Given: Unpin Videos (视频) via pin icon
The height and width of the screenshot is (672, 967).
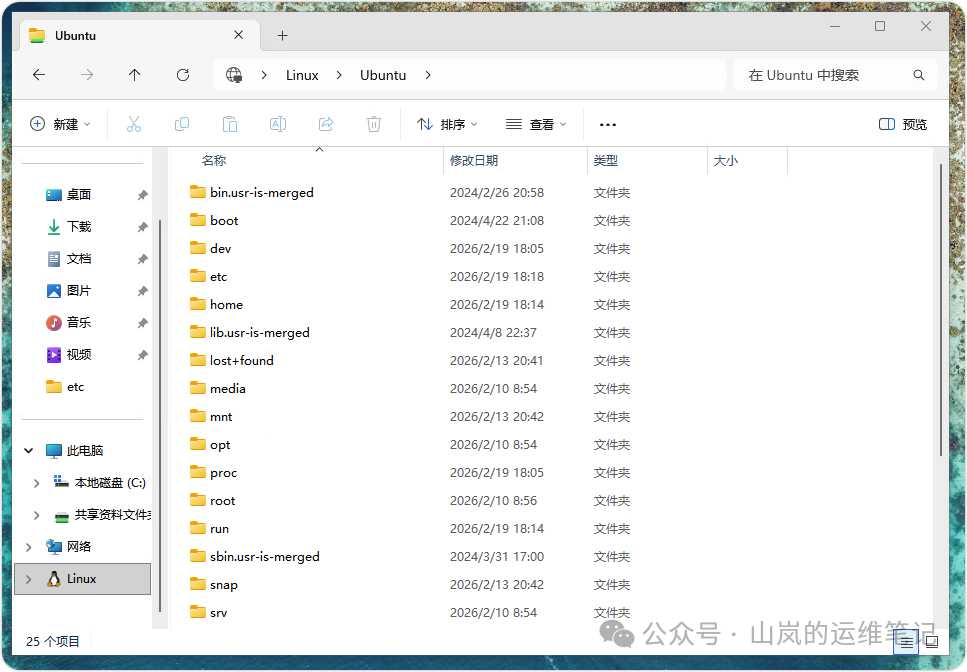Looking at the screenshot, I should 142,354.
